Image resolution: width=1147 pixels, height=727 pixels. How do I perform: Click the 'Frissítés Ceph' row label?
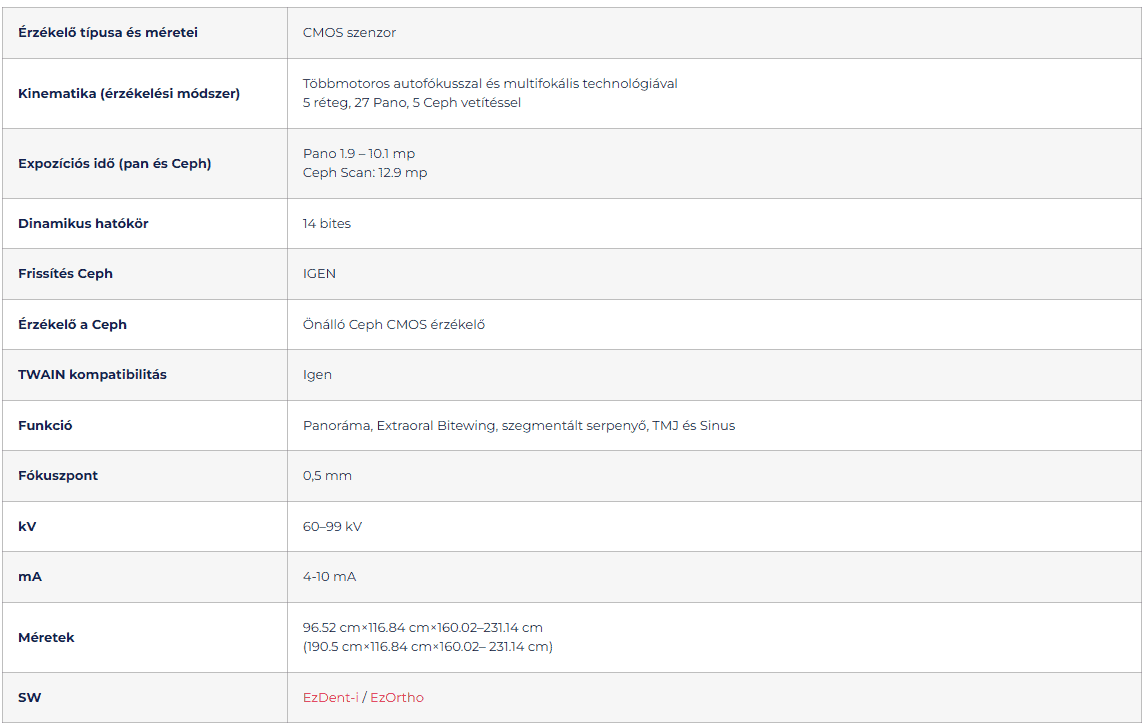(x=65, y=273)
